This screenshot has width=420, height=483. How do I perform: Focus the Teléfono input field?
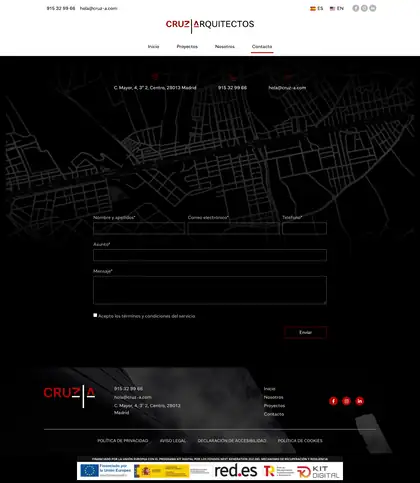(304, 228)
